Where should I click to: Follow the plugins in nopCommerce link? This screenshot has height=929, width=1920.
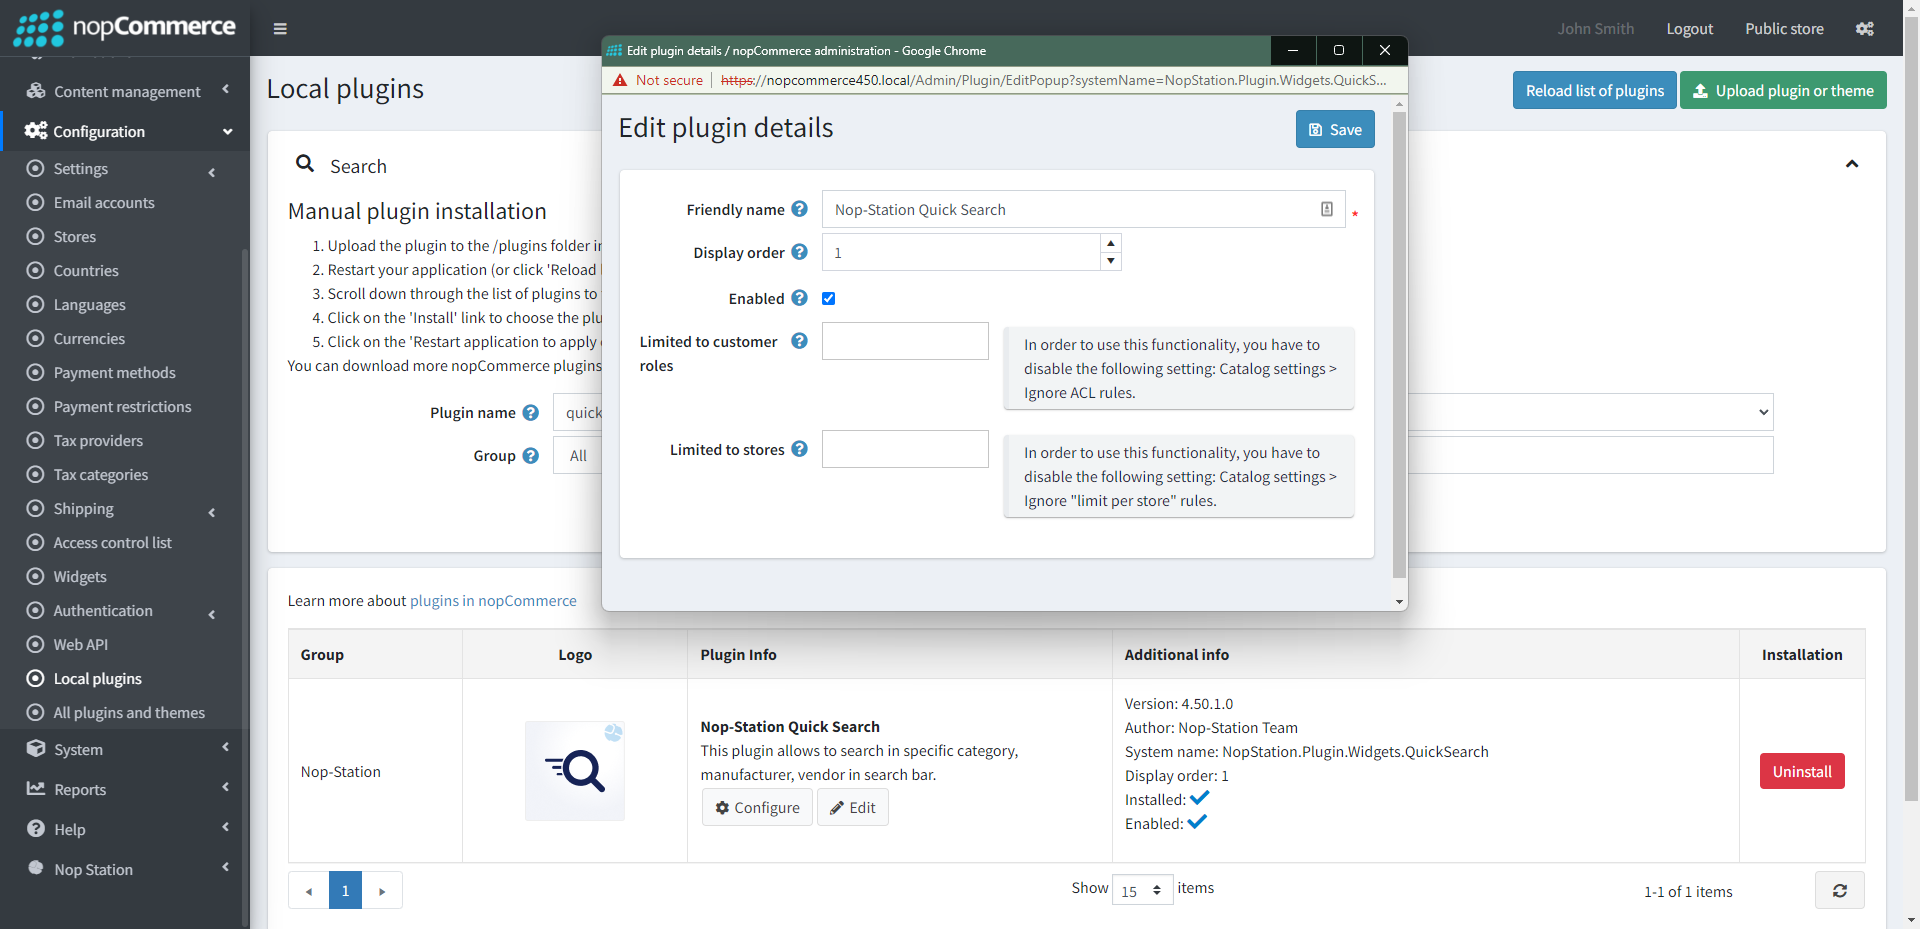(493, 601)
